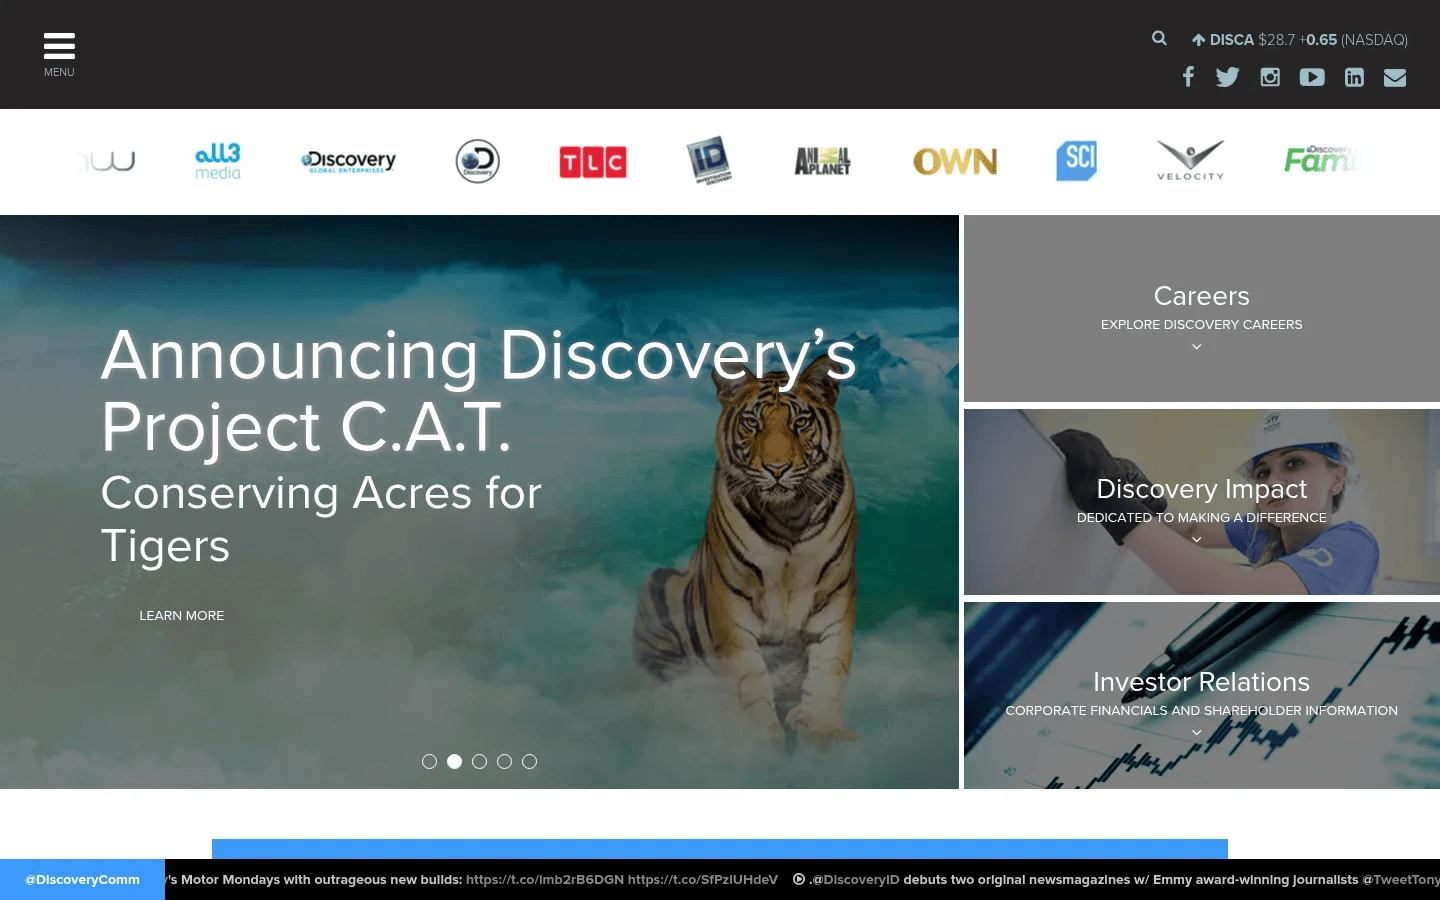Switch to the first carousel slide dot
The width and height of the screenshot is (1440, 900).
point(429,761)
